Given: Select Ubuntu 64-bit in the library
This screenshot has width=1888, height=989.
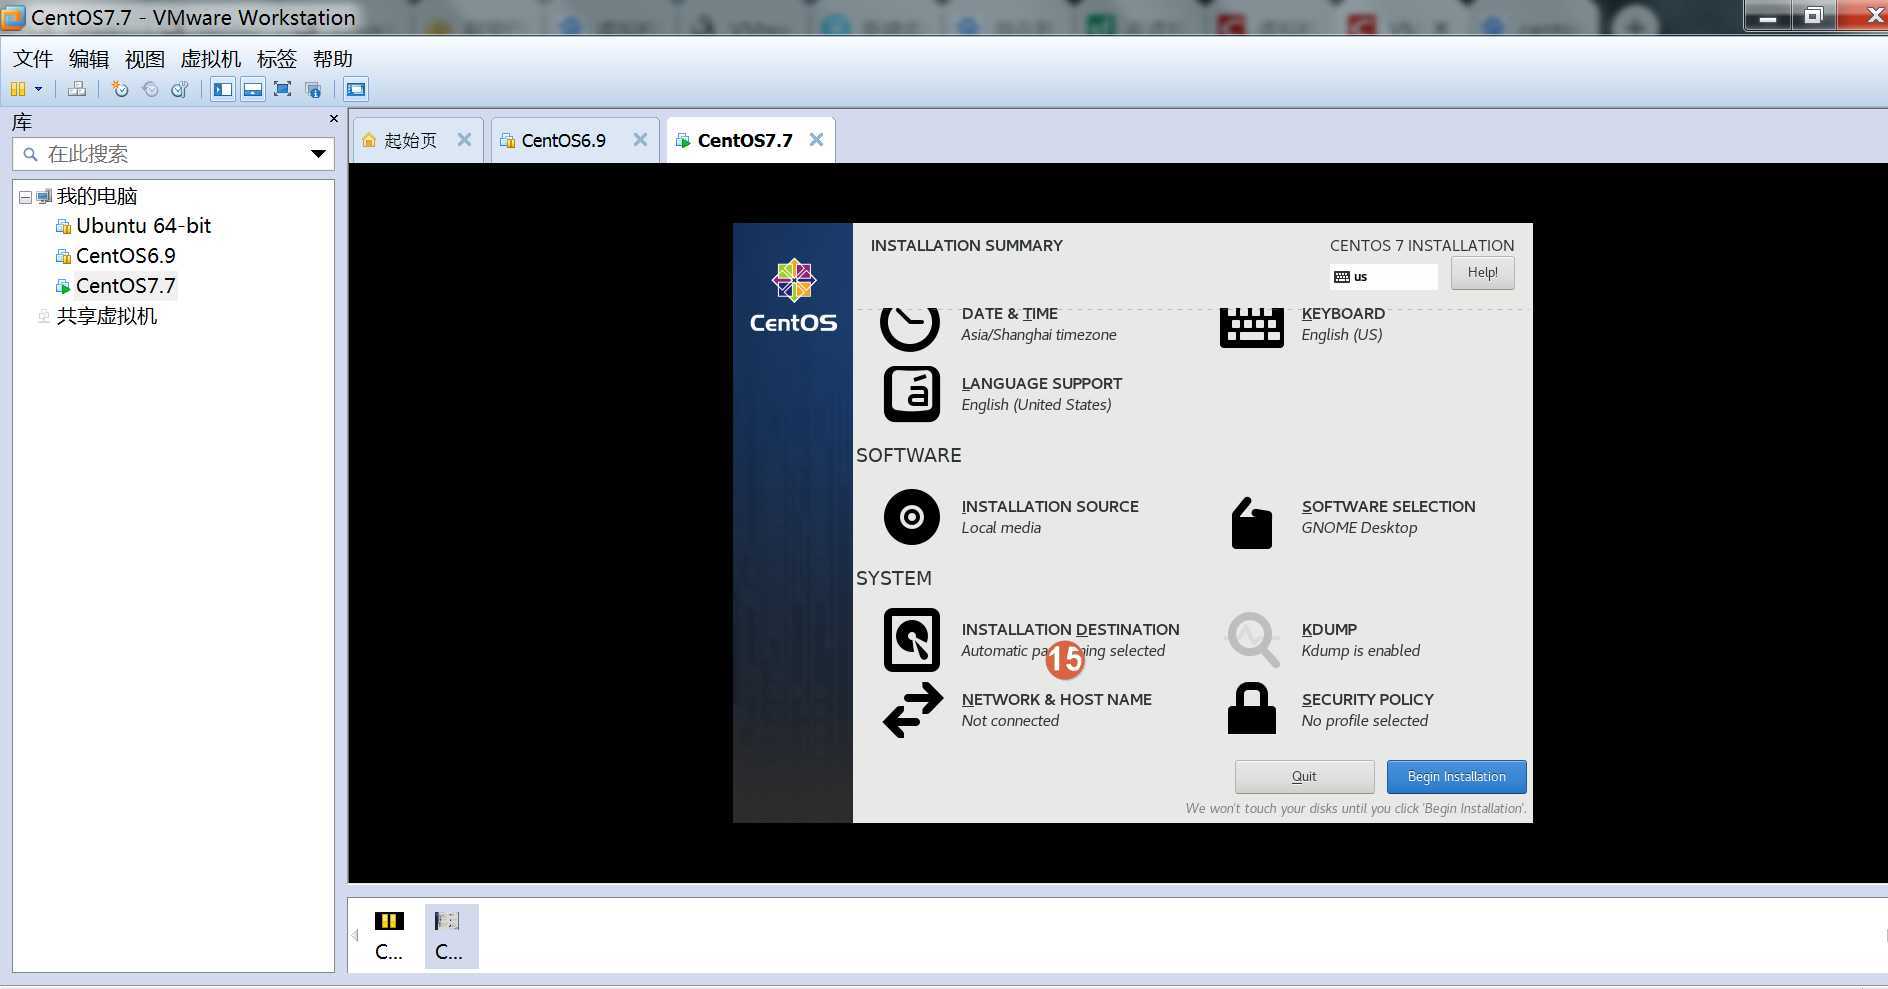Looking at the screenshot, I should click(143, 226).
